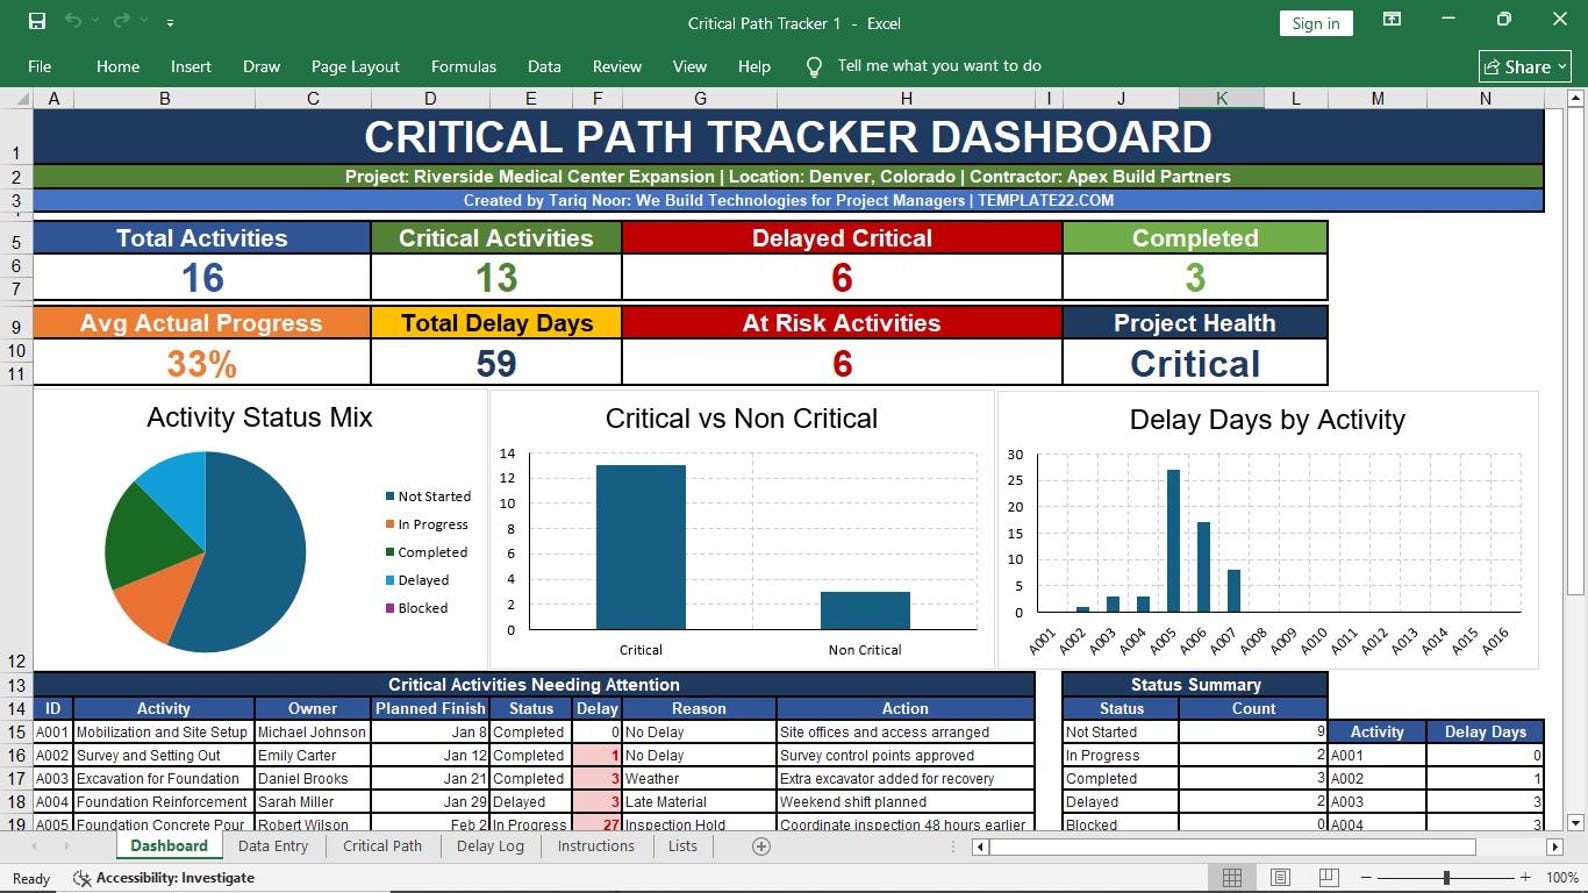The width and height of the screenshot is (1588, 893).
Task: Click the A005 bar in delay chart
Action: (x=1173, y=540)
